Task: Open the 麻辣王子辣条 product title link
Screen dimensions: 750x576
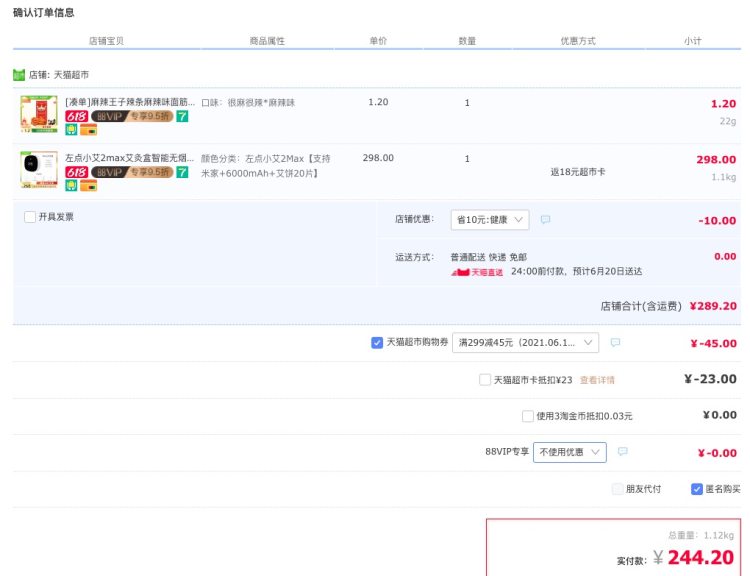Action: coord(130,102)
